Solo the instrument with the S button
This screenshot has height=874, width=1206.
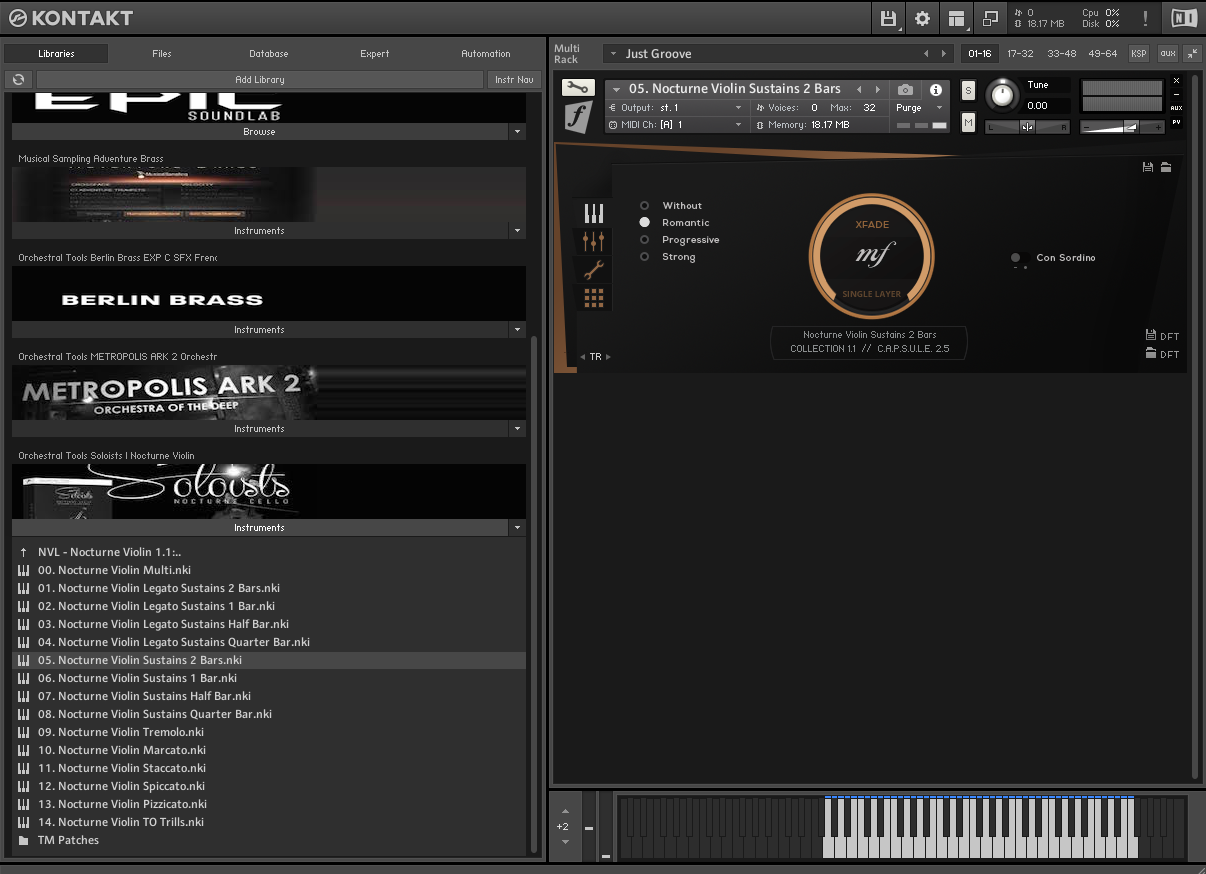968,90
